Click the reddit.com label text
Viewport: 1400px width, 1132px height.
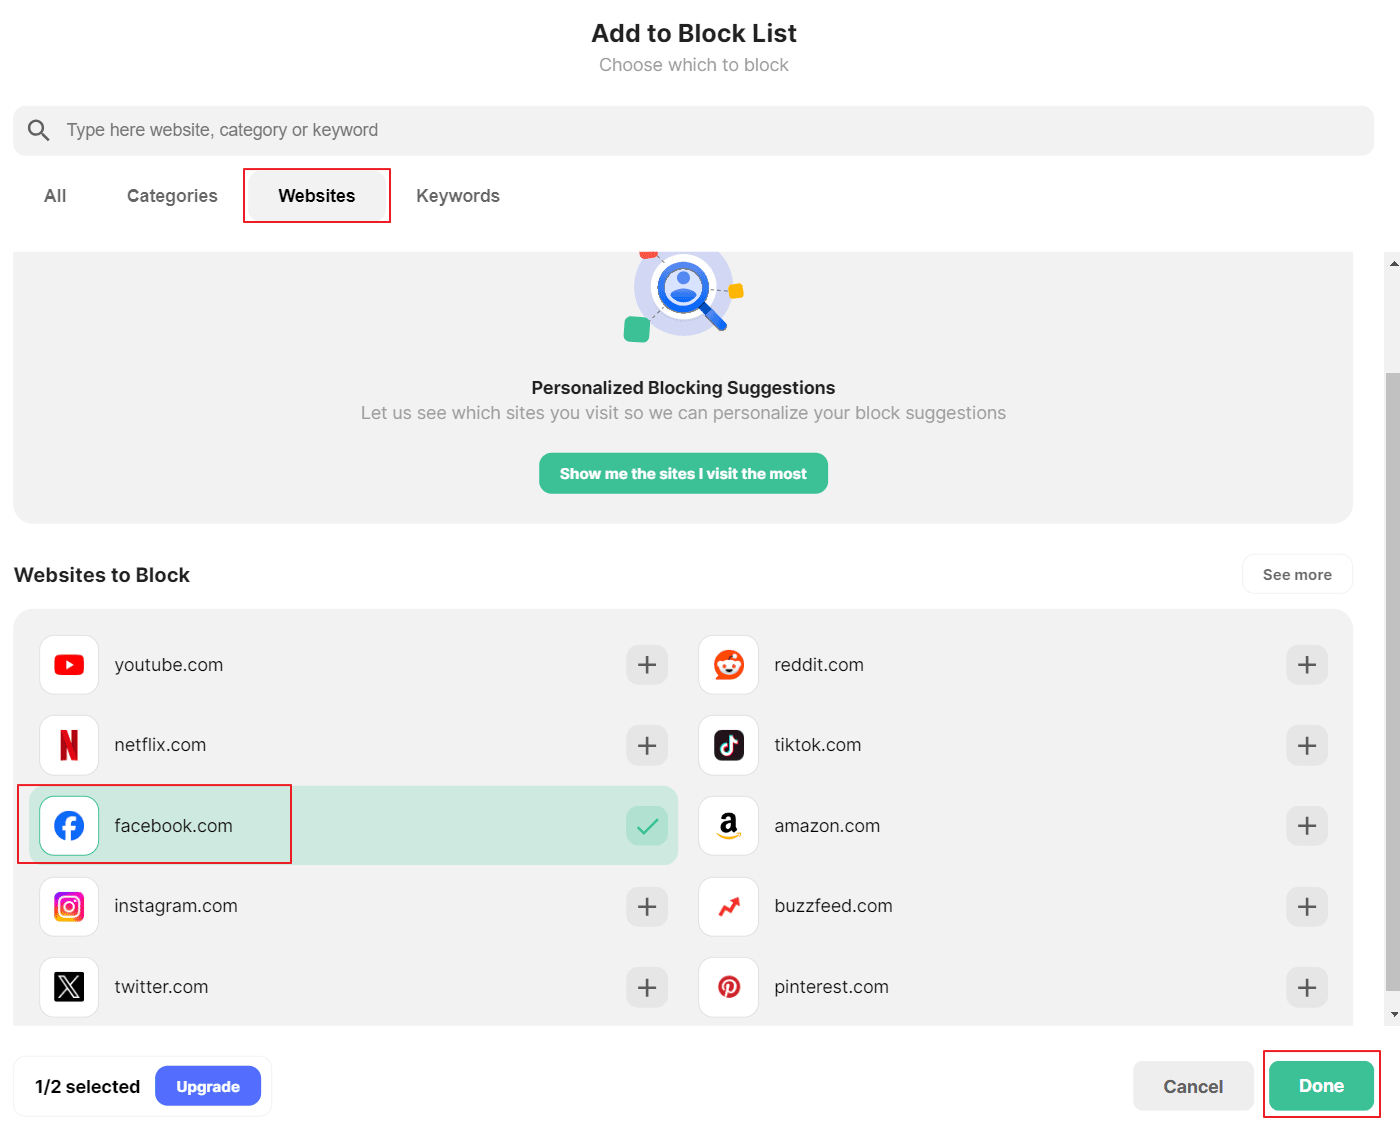pos(819,665)
